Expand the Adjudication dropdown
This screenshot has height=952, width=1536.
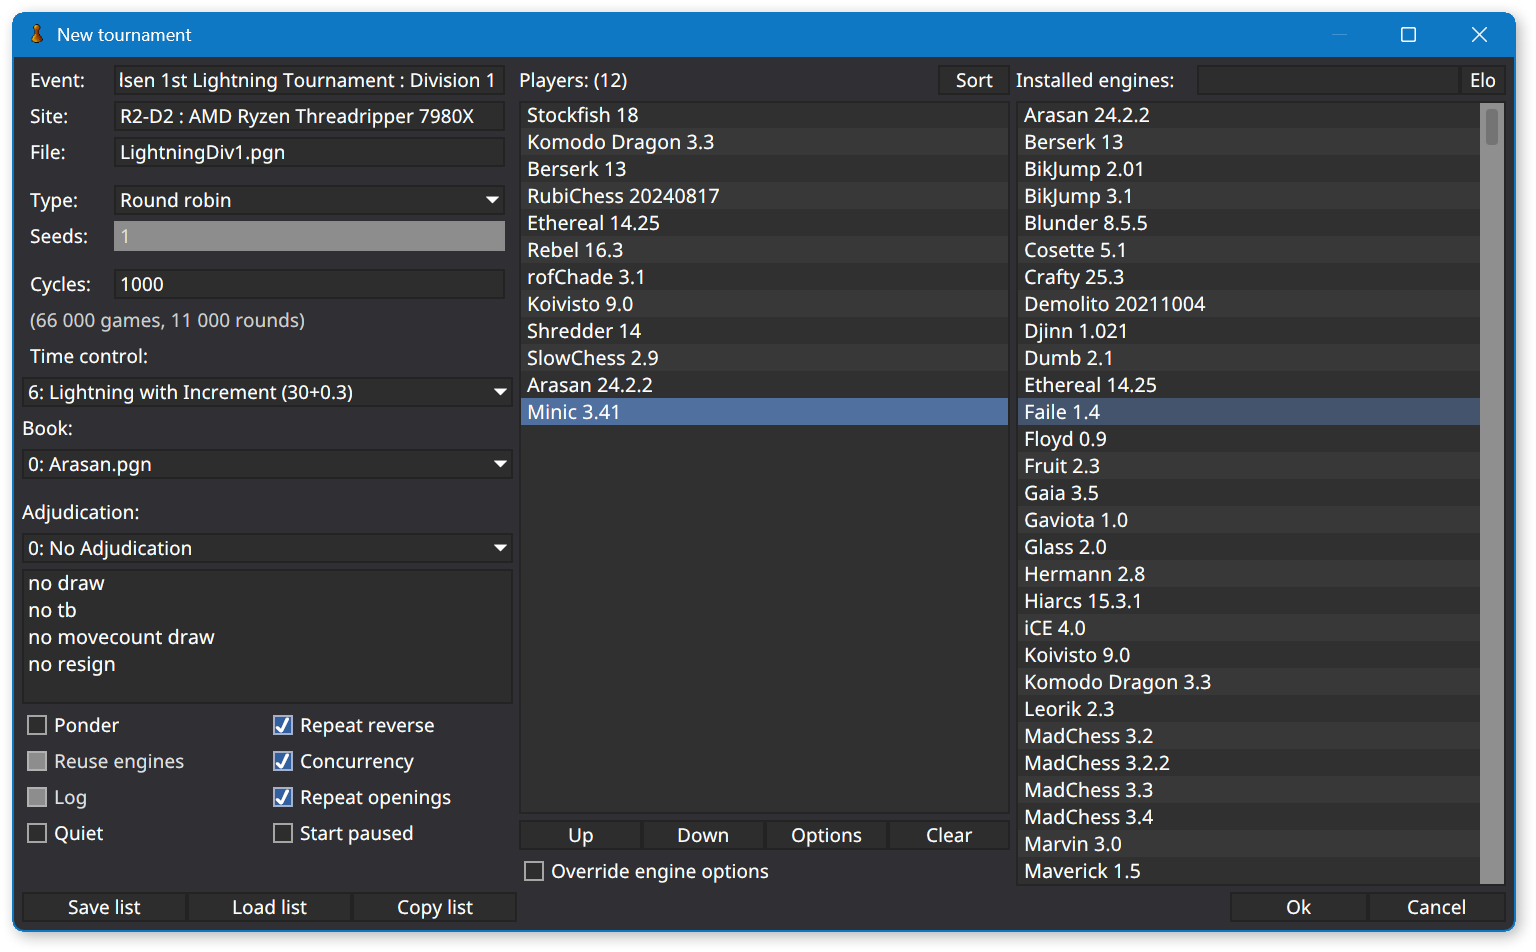pos(267,548)
